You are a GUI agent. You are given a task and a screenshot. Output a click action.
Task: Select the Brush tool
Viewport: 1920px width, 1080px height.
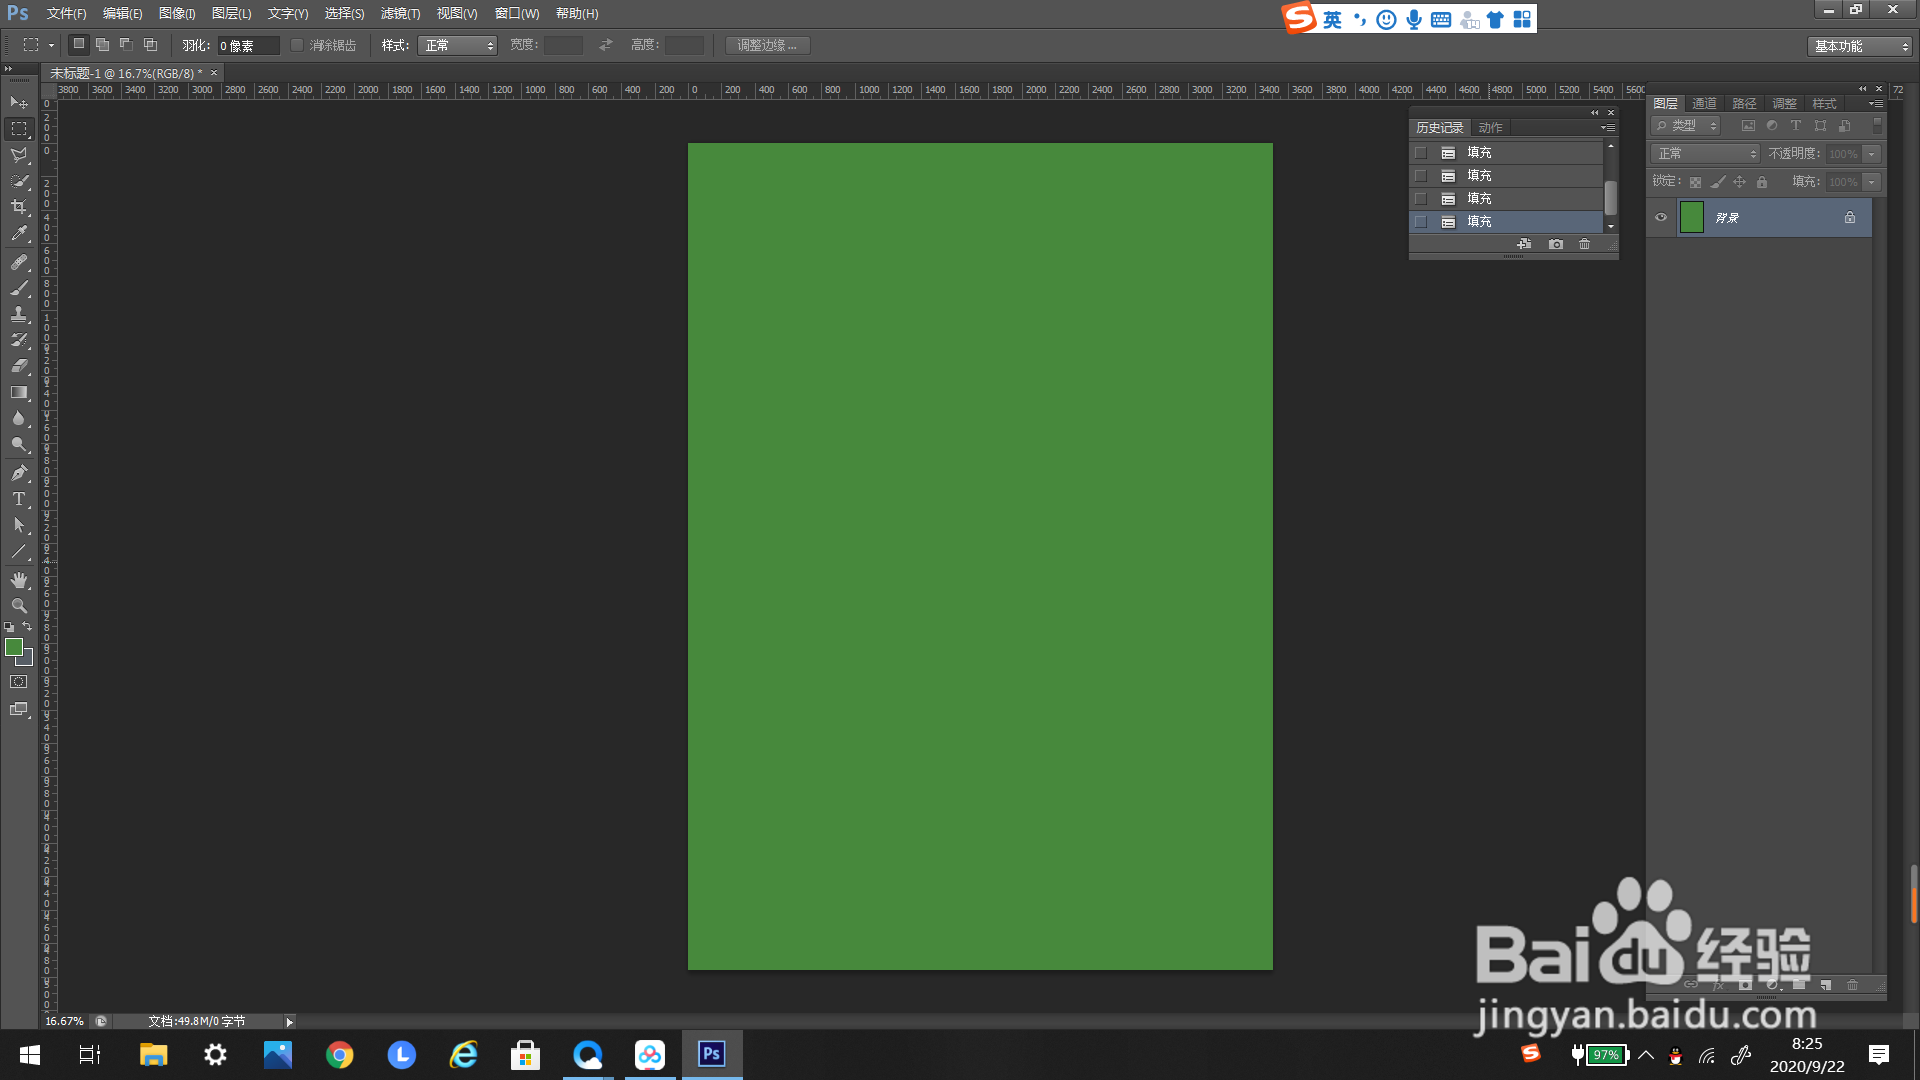(x=19, y=288)
